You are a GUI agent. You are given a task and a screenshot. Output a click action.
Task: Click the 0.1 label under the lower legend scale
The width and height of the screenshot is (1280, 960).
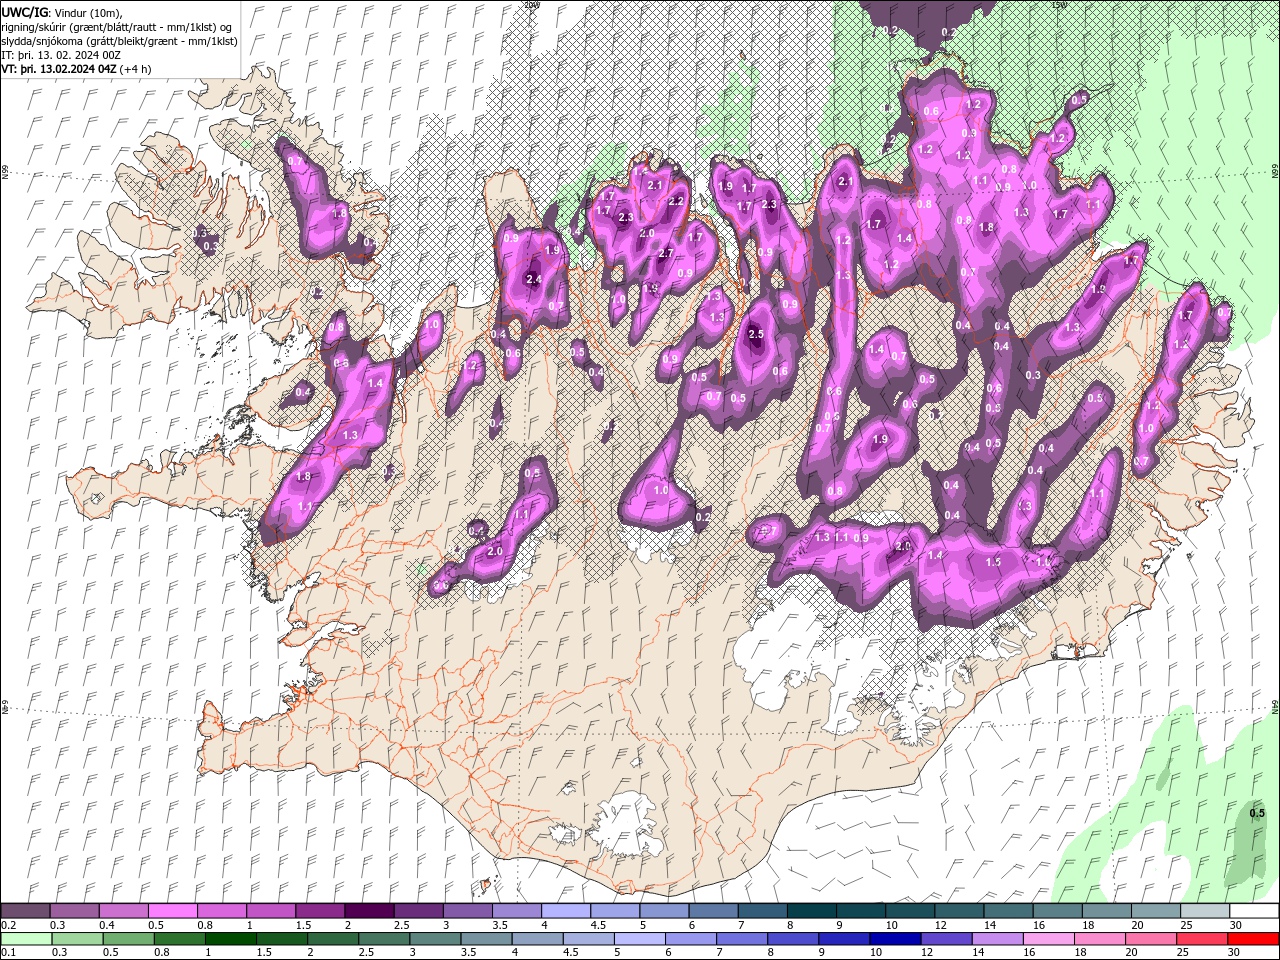7,952
